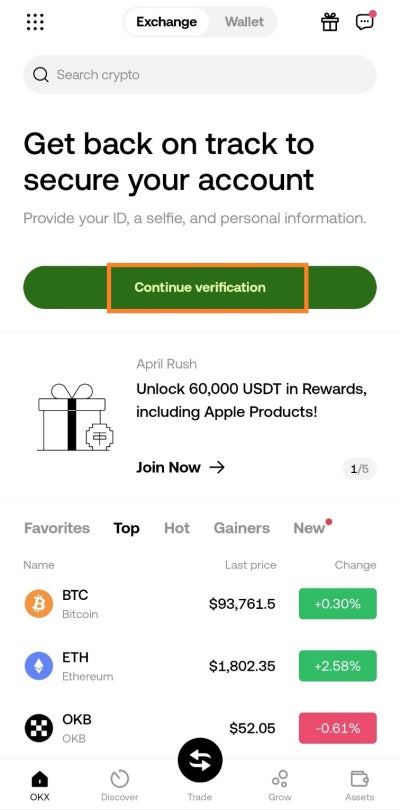Switch to the Wallet toggle
The width and height of the screenshot is (400, 810).
coord(244,22)
